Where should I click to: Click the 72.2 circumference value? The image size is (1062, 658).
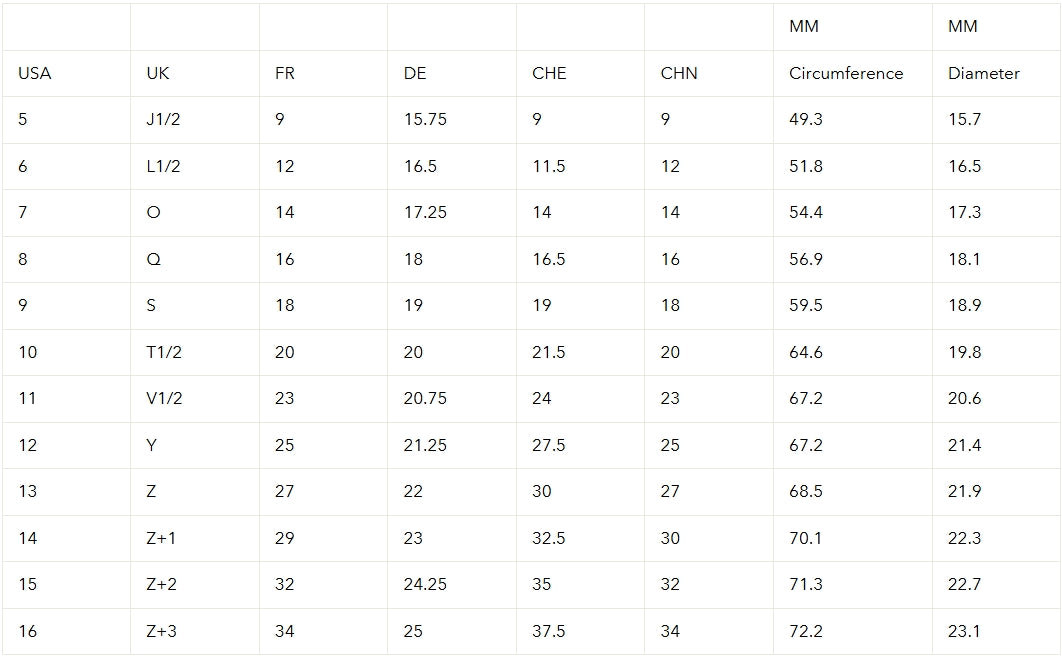click(x=805, y=631)
